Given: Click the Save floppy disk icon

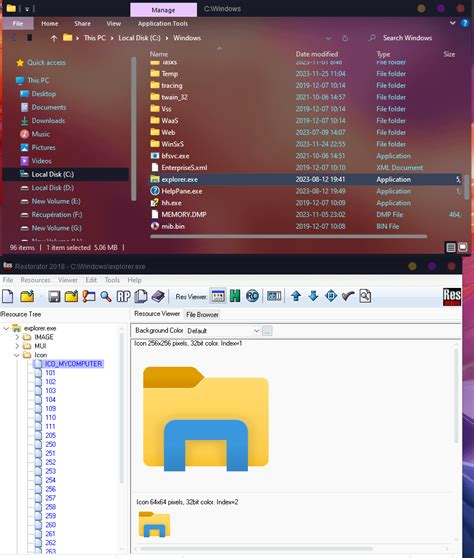Looking at the screenshot, I should [x=54, y=296].
